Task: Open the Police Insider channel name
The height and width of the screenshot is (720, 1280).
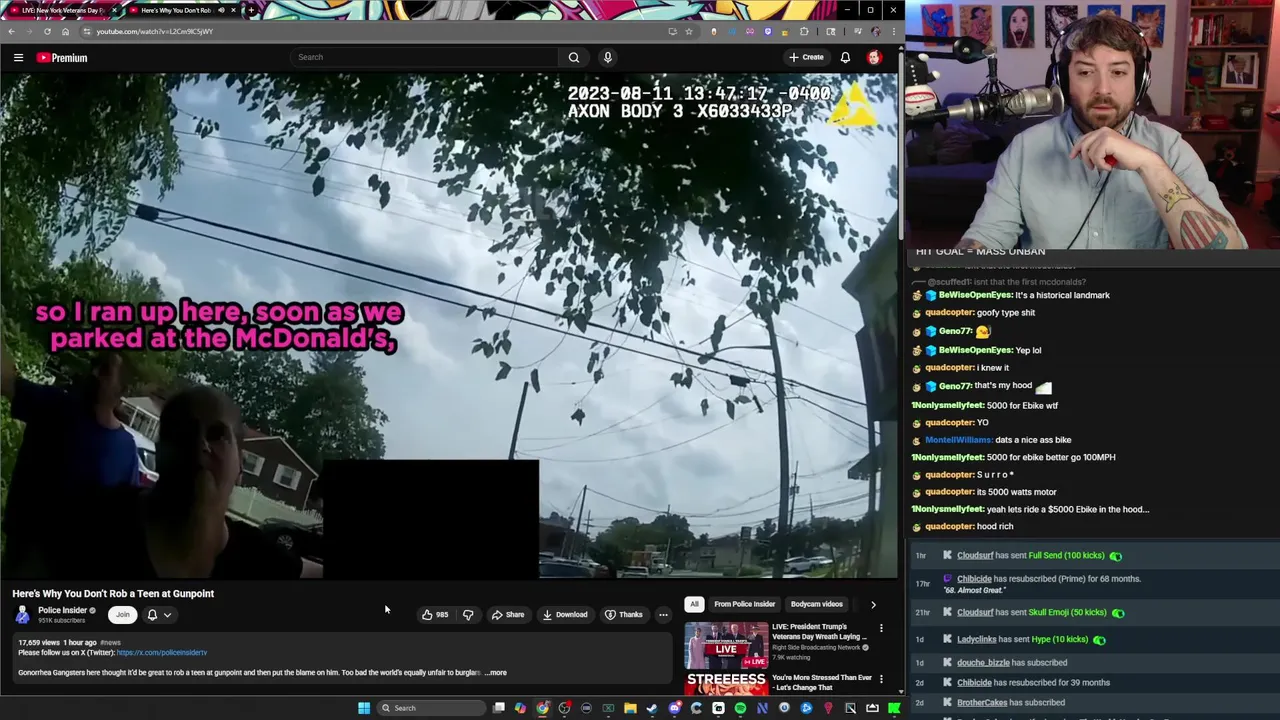Action: point(62,610)
